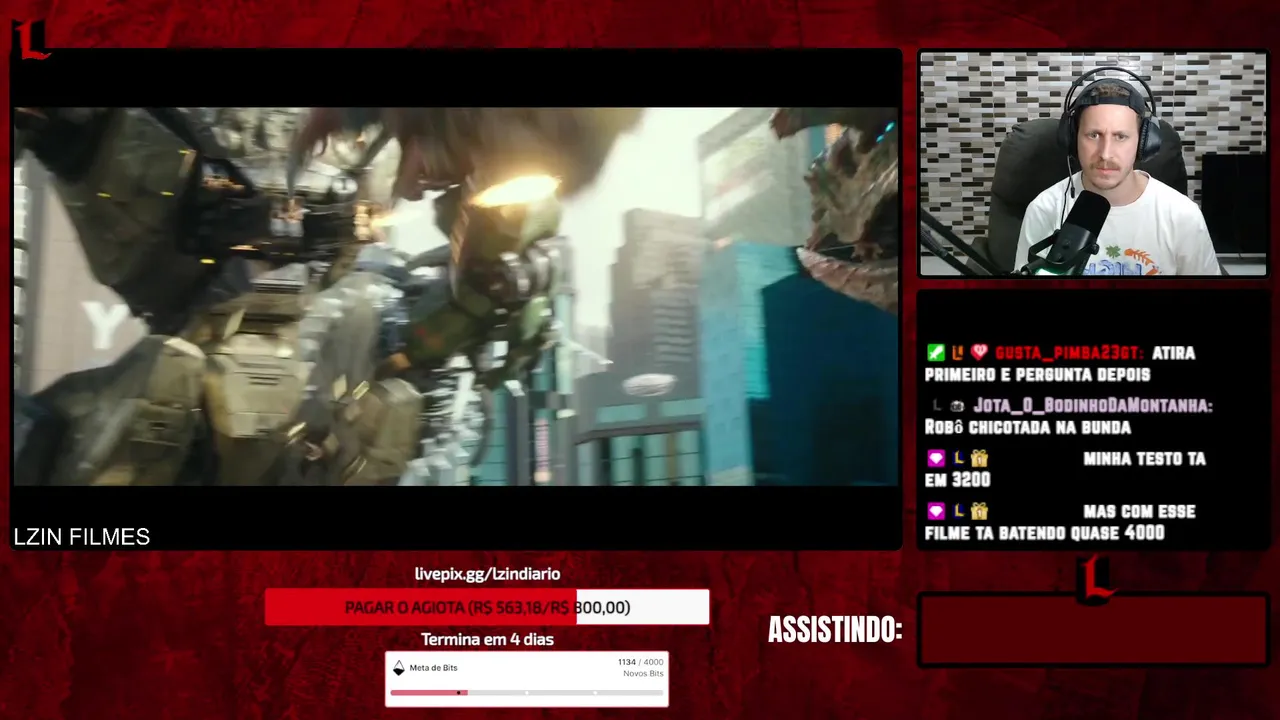Click the L badge on MINHA TESTO row
This screenshot has height=720, width=1280.
click(x=958, y=459)
